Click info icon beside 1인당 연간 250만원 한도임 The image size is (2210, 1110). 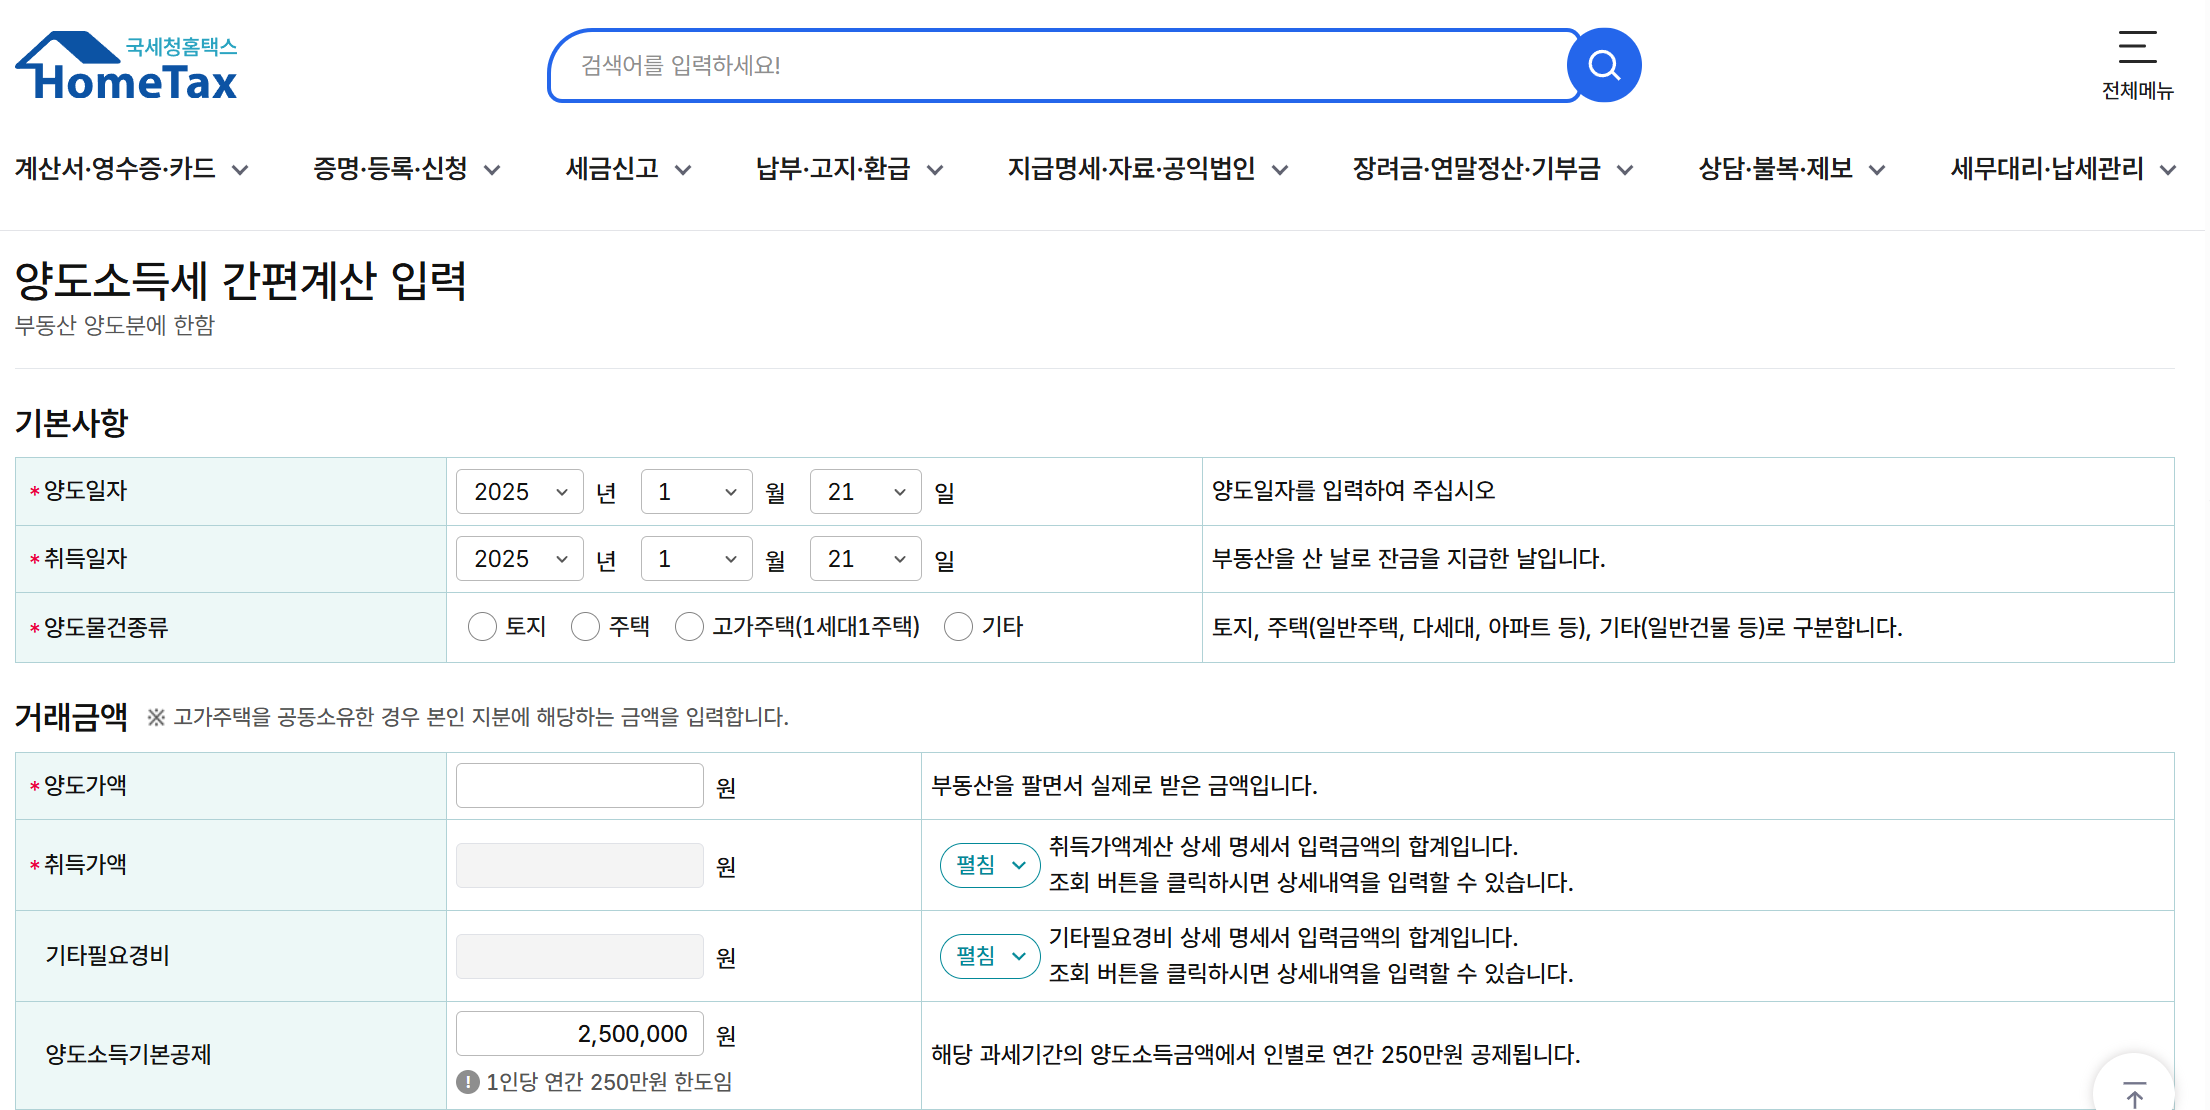pos(467,1082)
